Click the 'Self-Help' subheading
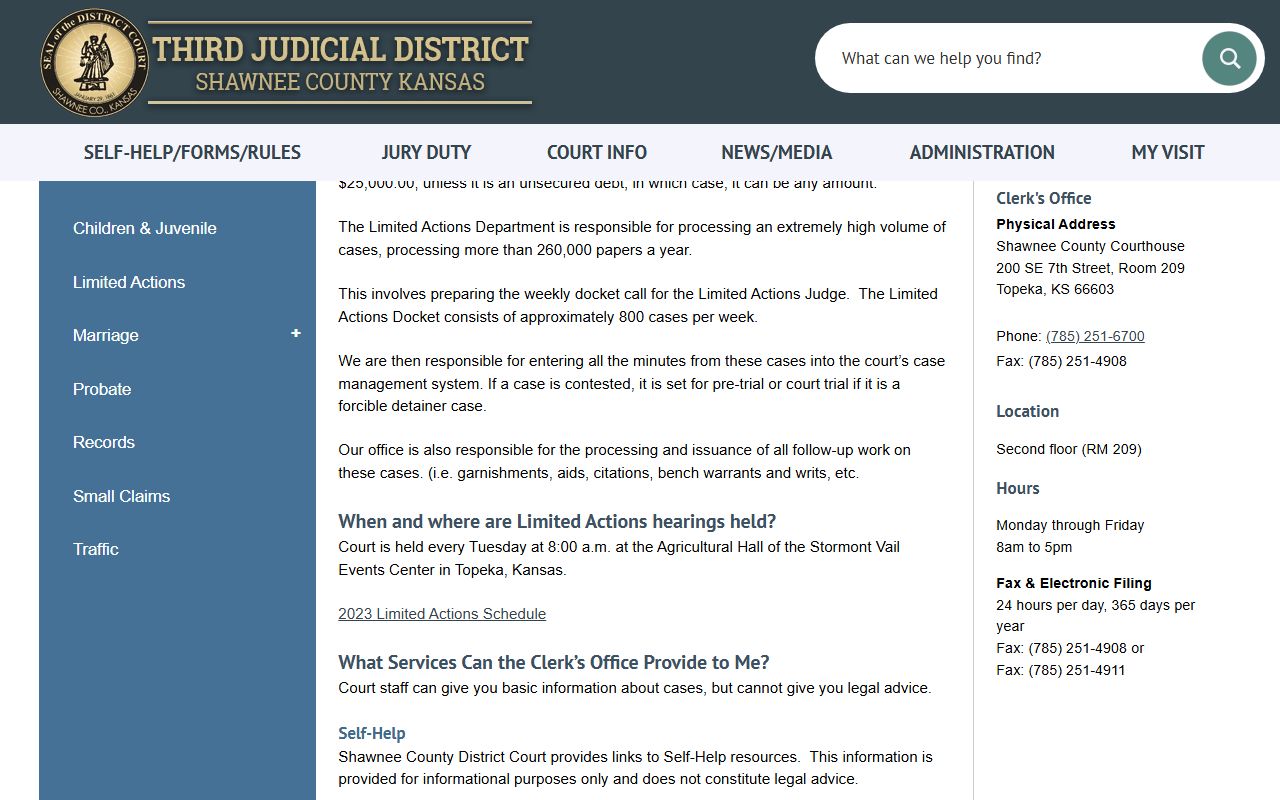 tap(372, 733)
